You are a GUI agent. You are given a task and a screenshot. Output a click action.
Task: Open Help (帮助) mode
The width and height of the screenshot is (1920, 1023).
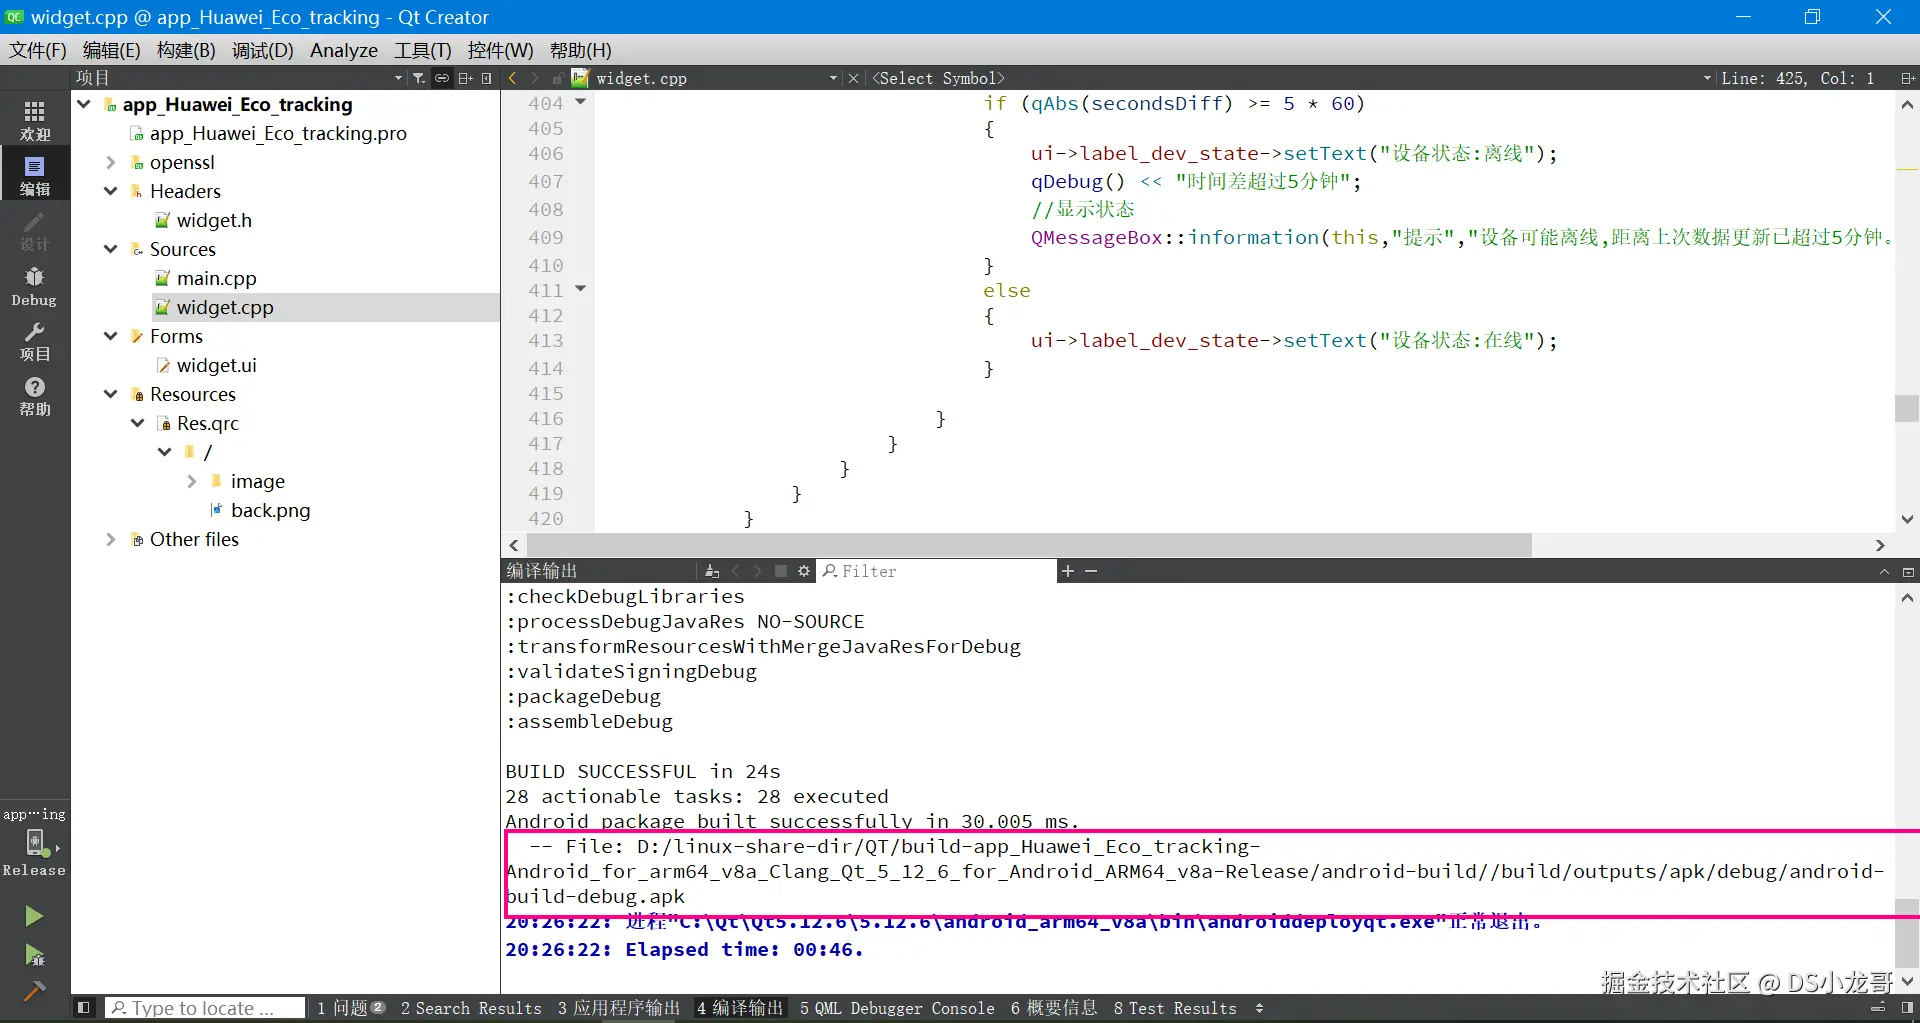point(34,396)
